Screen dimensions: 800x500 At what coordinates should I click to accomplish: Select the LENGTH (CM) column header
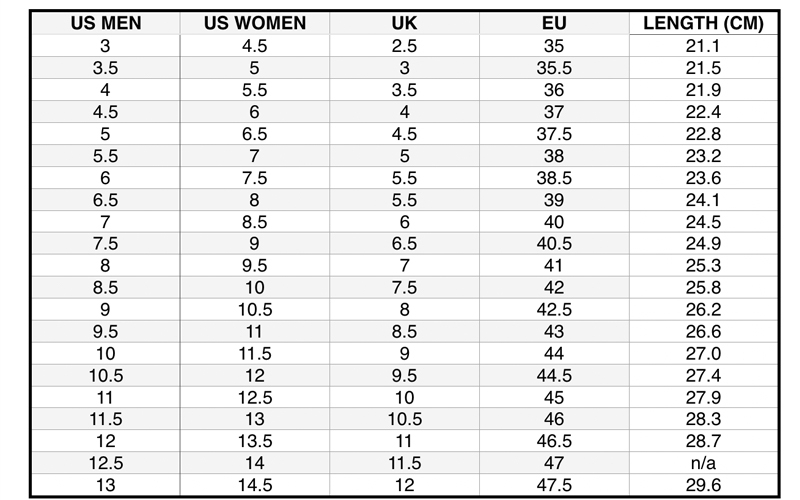pyautogui.click(x=703, y=23)
